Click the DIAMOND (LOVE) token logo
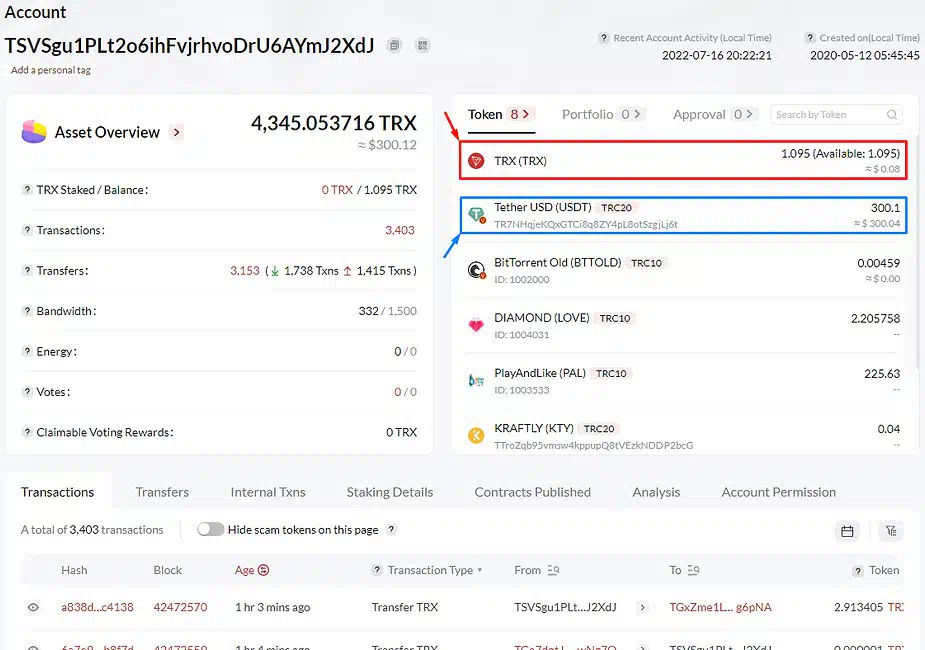 tap(476, 325)
